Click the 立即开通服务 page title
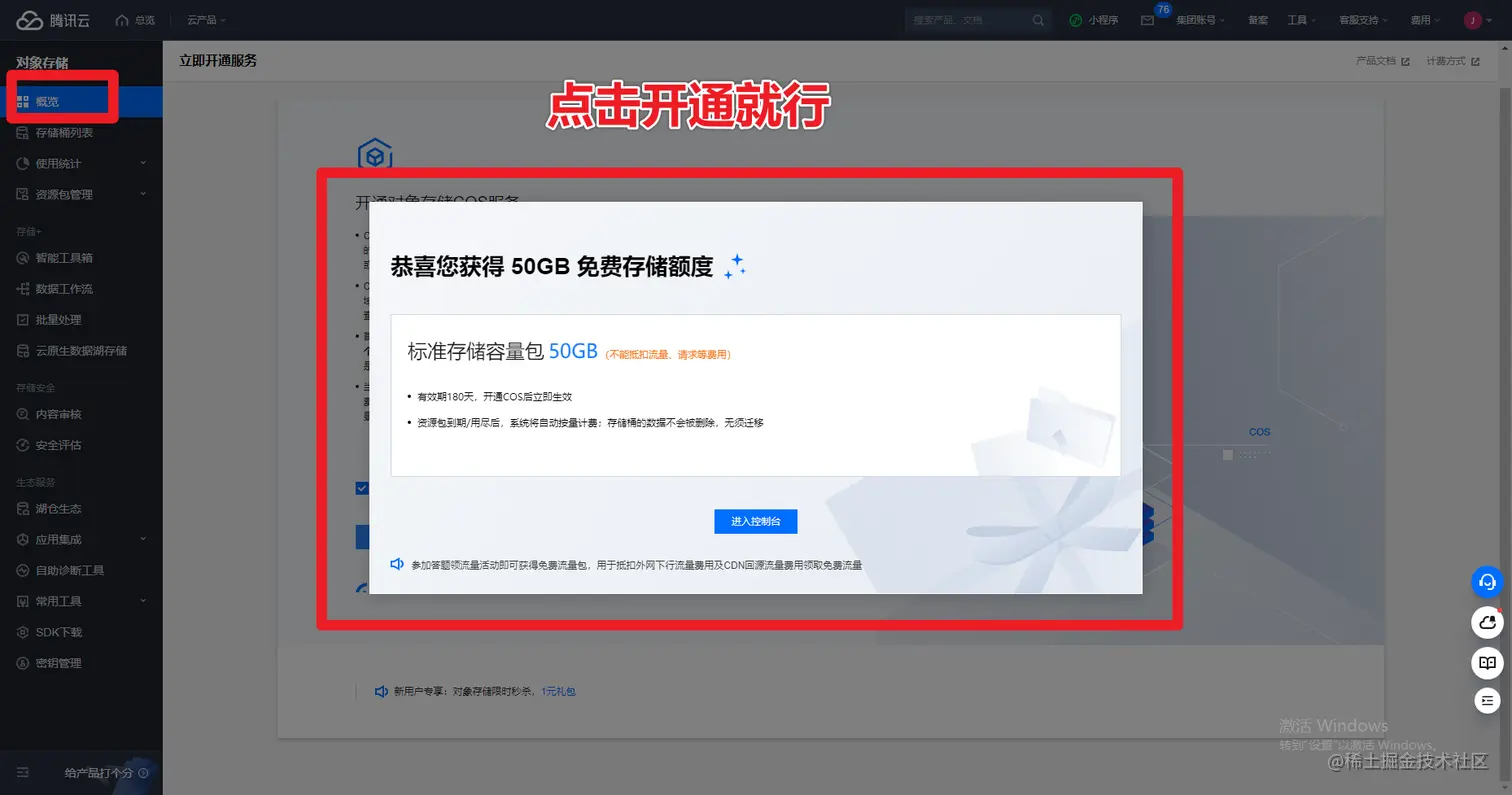This screenshot has height=795, width=1512. 218,61
